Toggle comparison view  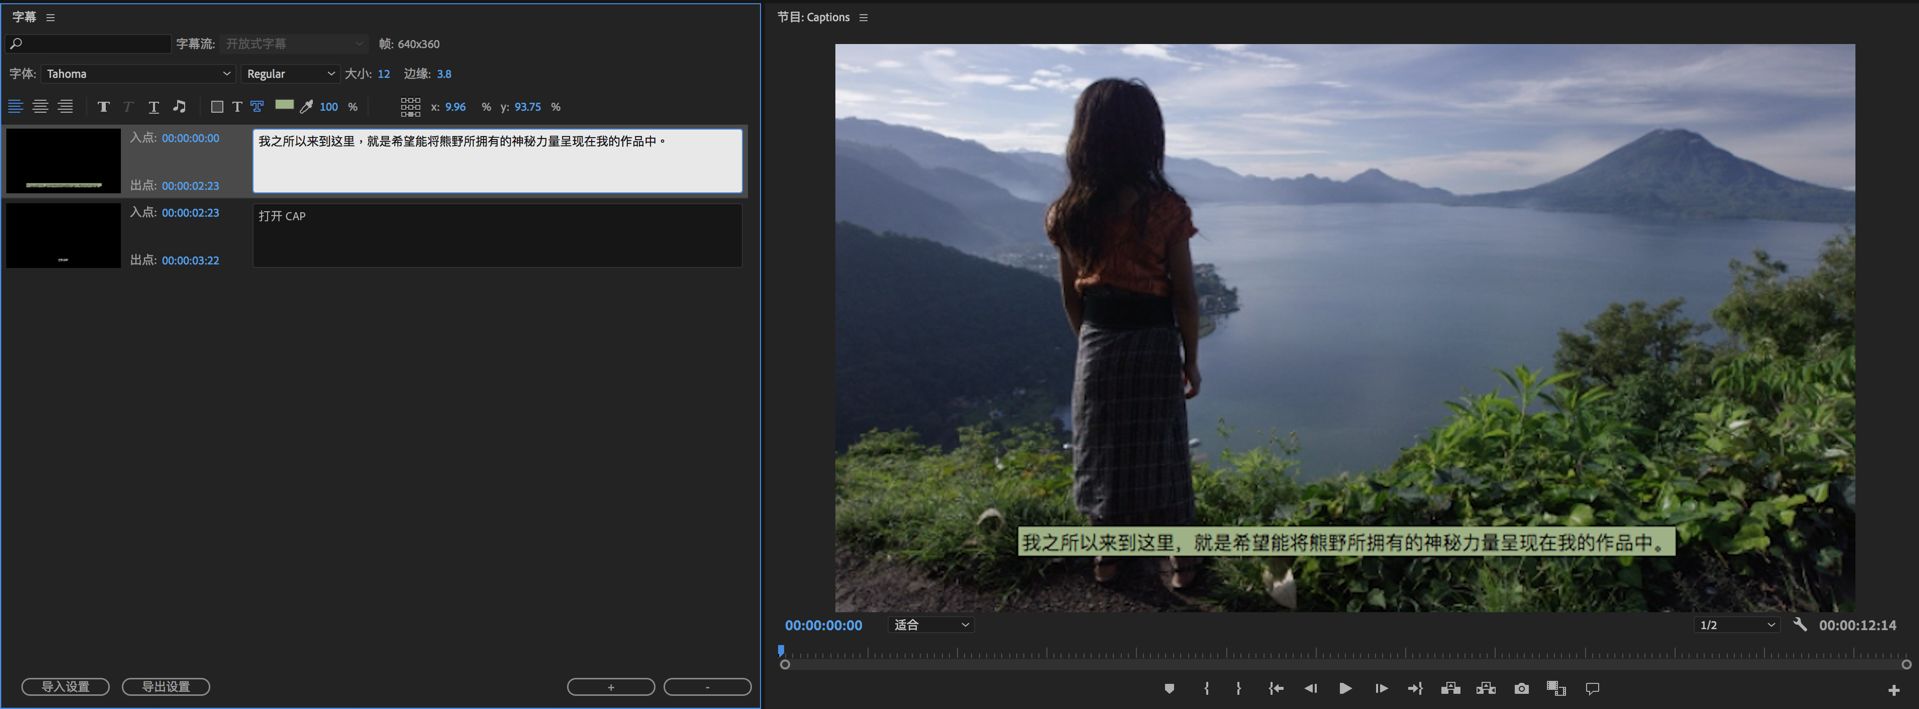coord(1556,689)
